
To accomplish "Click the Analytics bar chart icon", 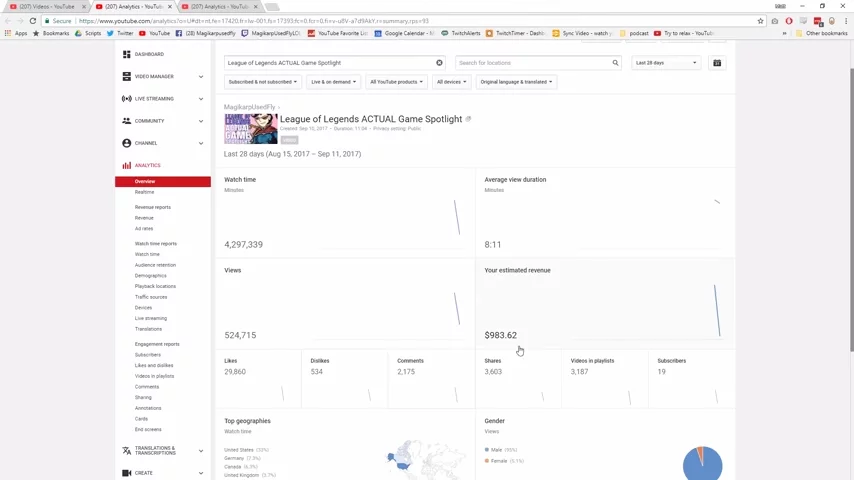I will (126, 166).
